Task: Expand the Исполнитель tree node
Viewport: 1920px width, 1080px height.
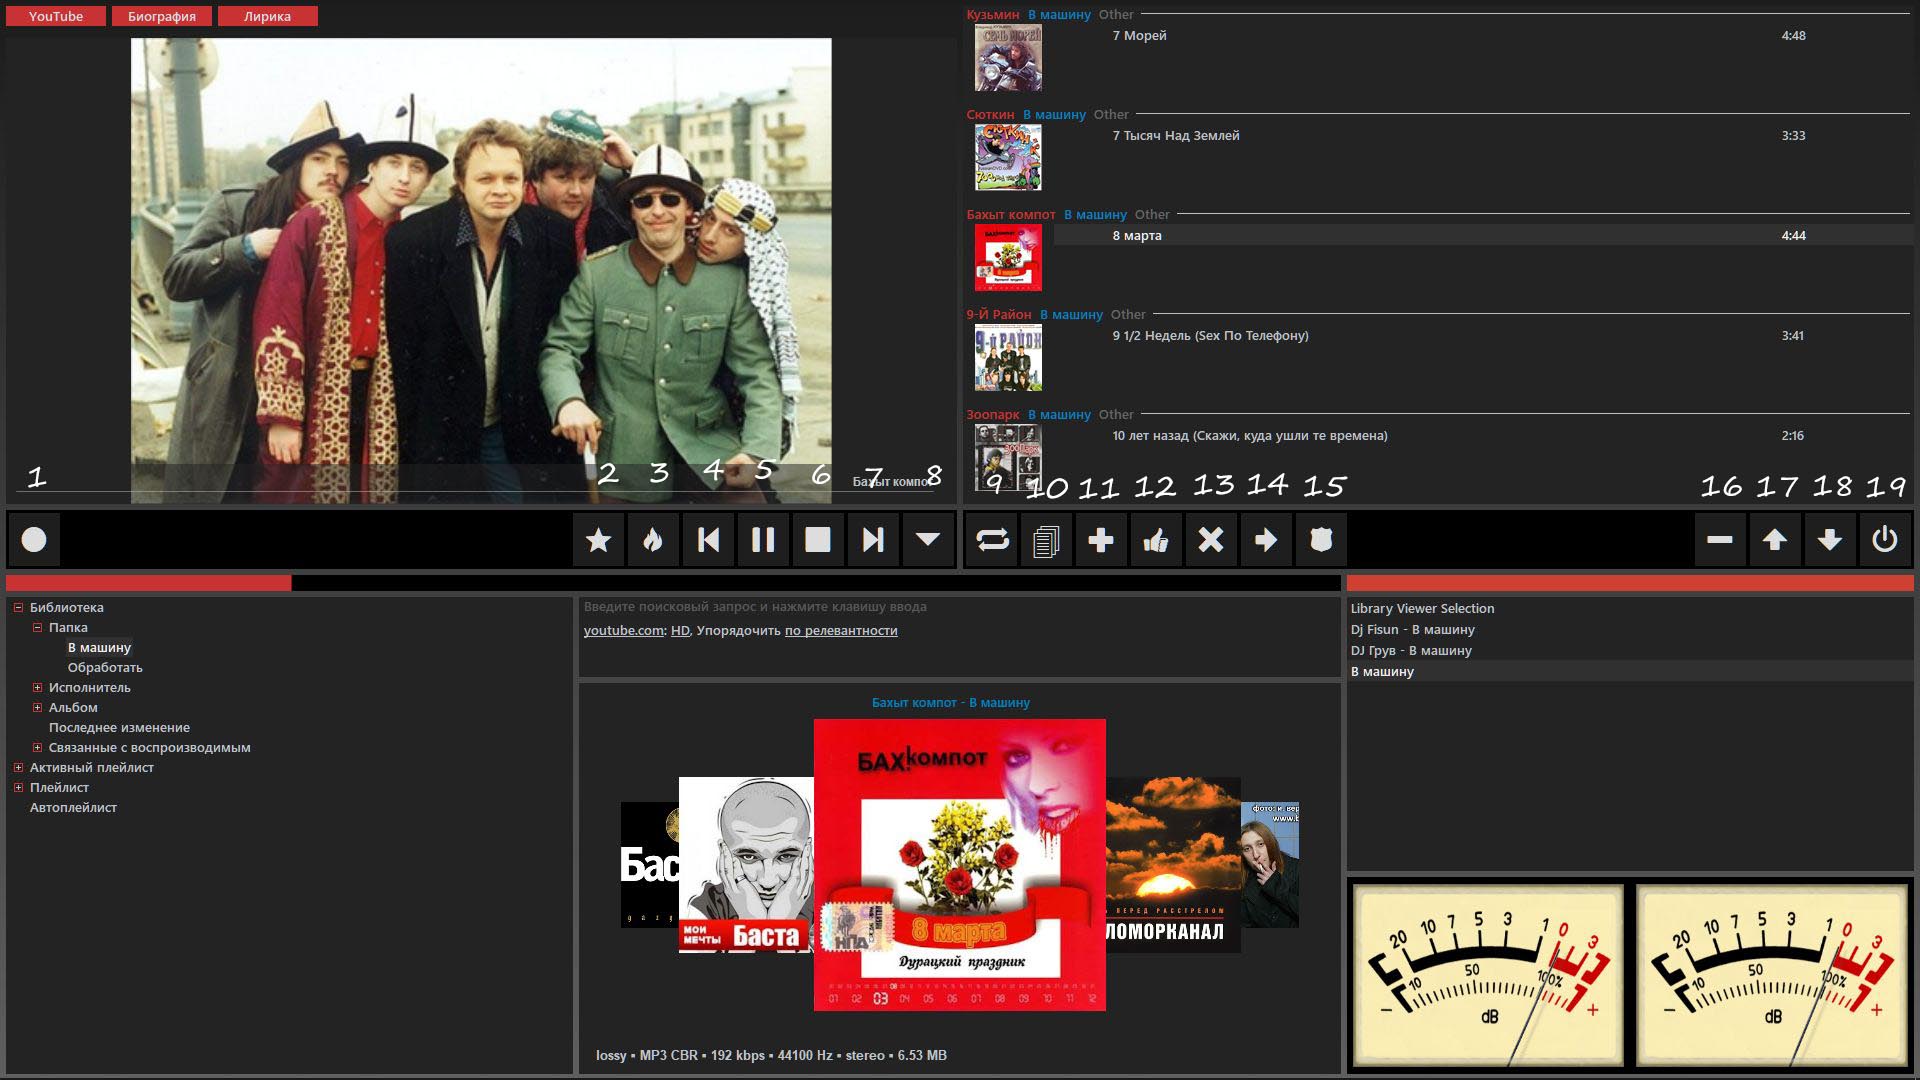Action: pos(37,687)
